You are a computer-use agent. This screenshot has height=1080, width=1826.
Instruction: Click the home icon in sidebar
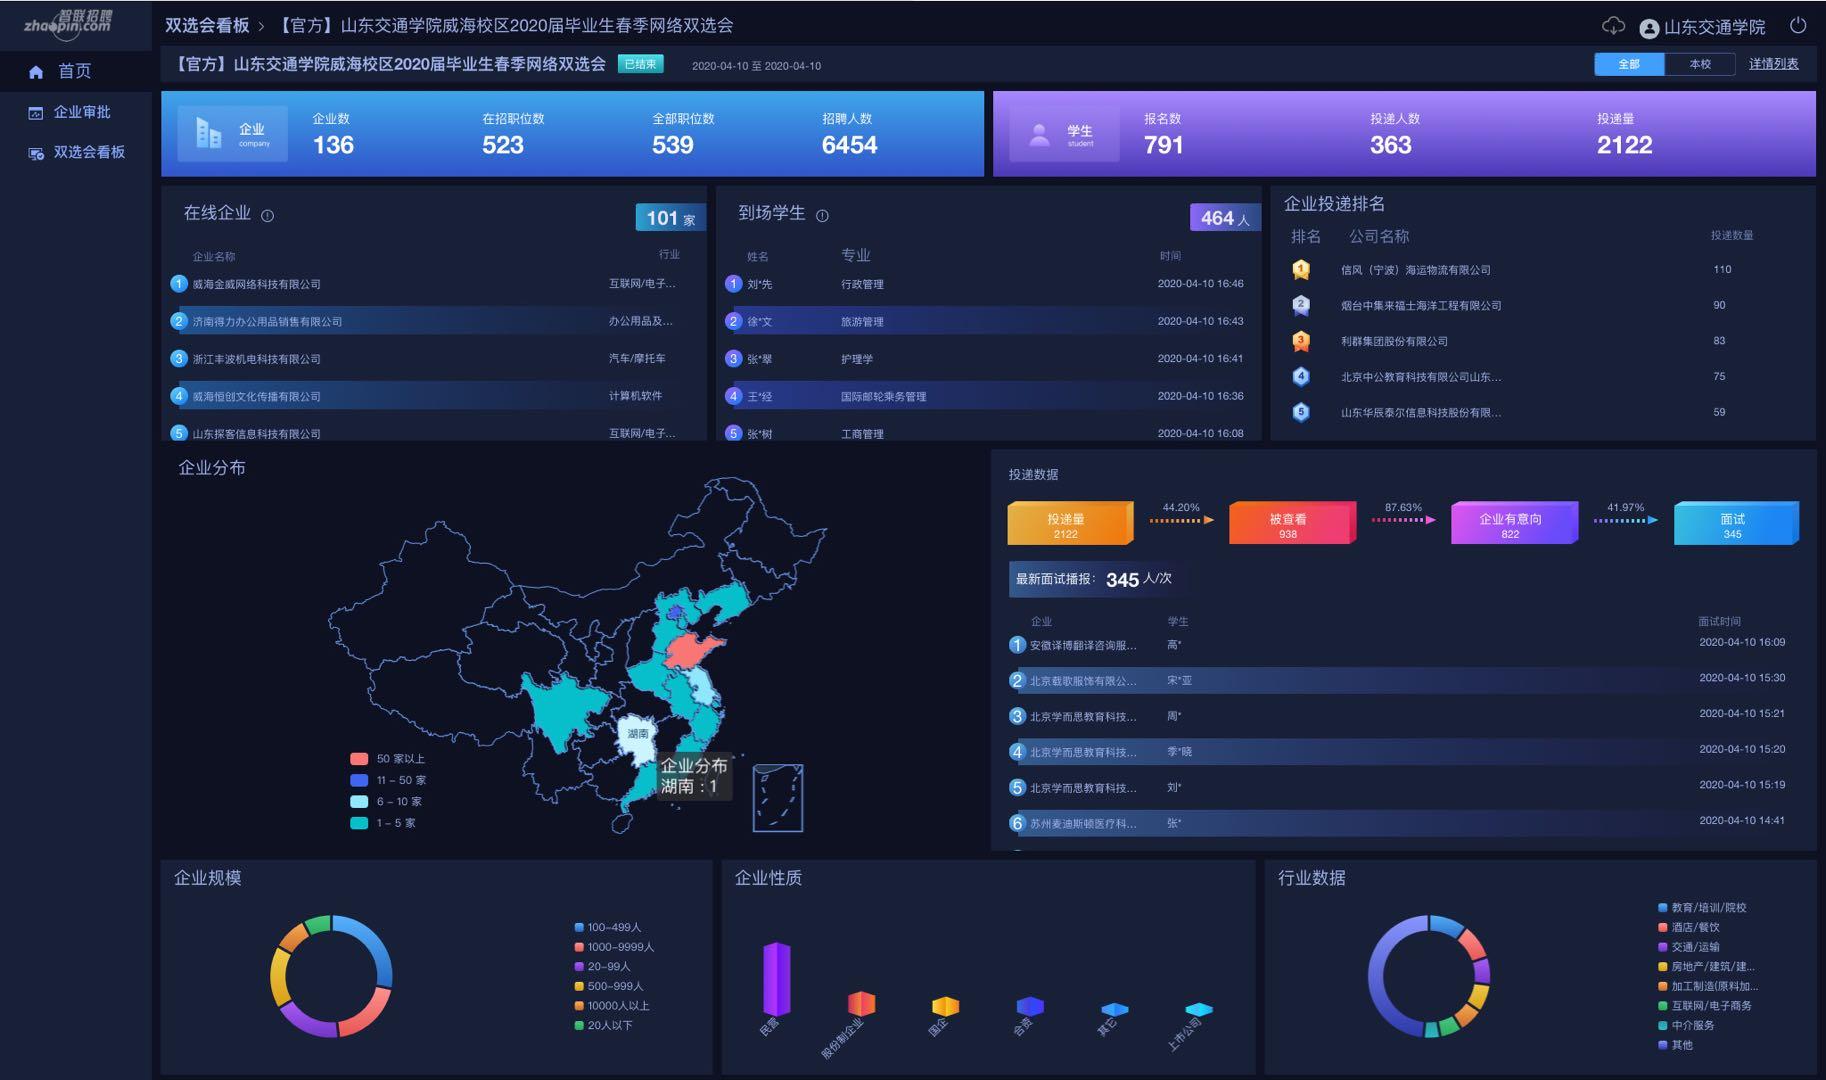pyautogui.click(x=36, y=72)
